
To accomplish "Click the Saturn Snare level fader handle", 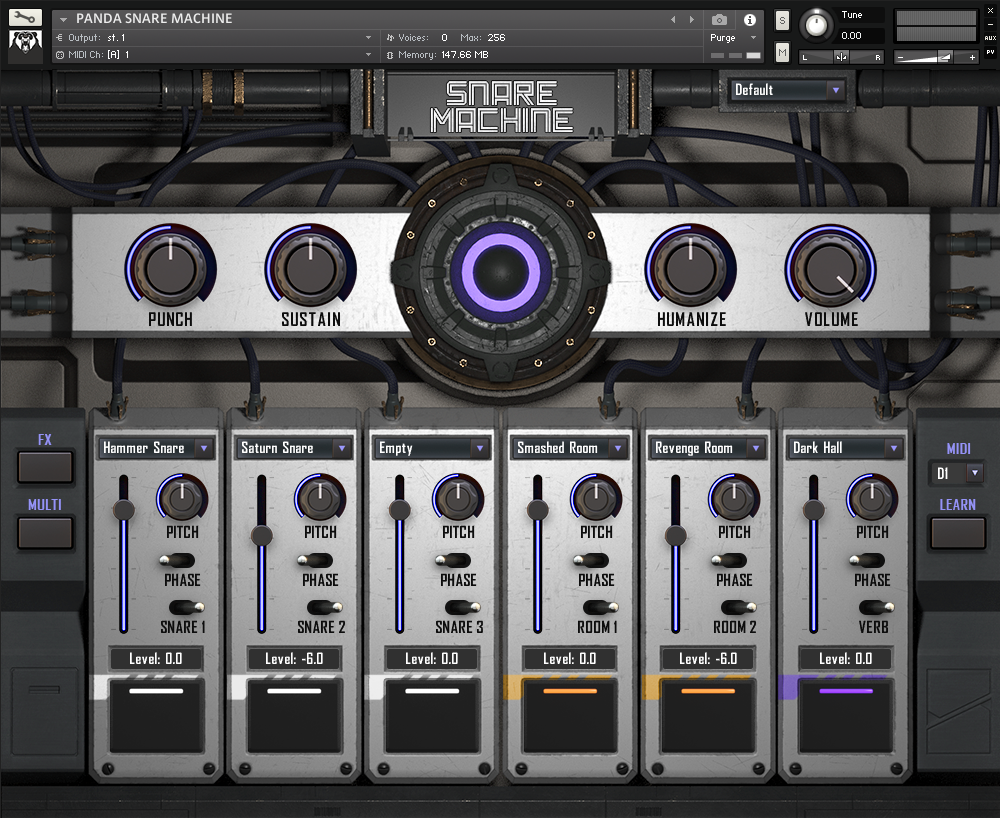I will click(261, 536).
